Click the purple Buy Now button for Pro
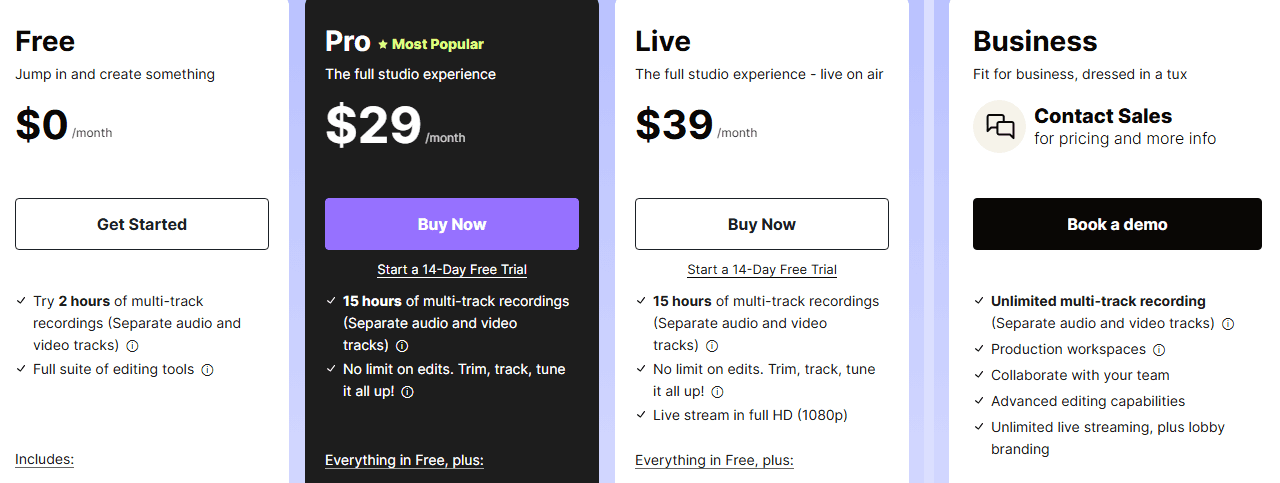 [452, 224]
